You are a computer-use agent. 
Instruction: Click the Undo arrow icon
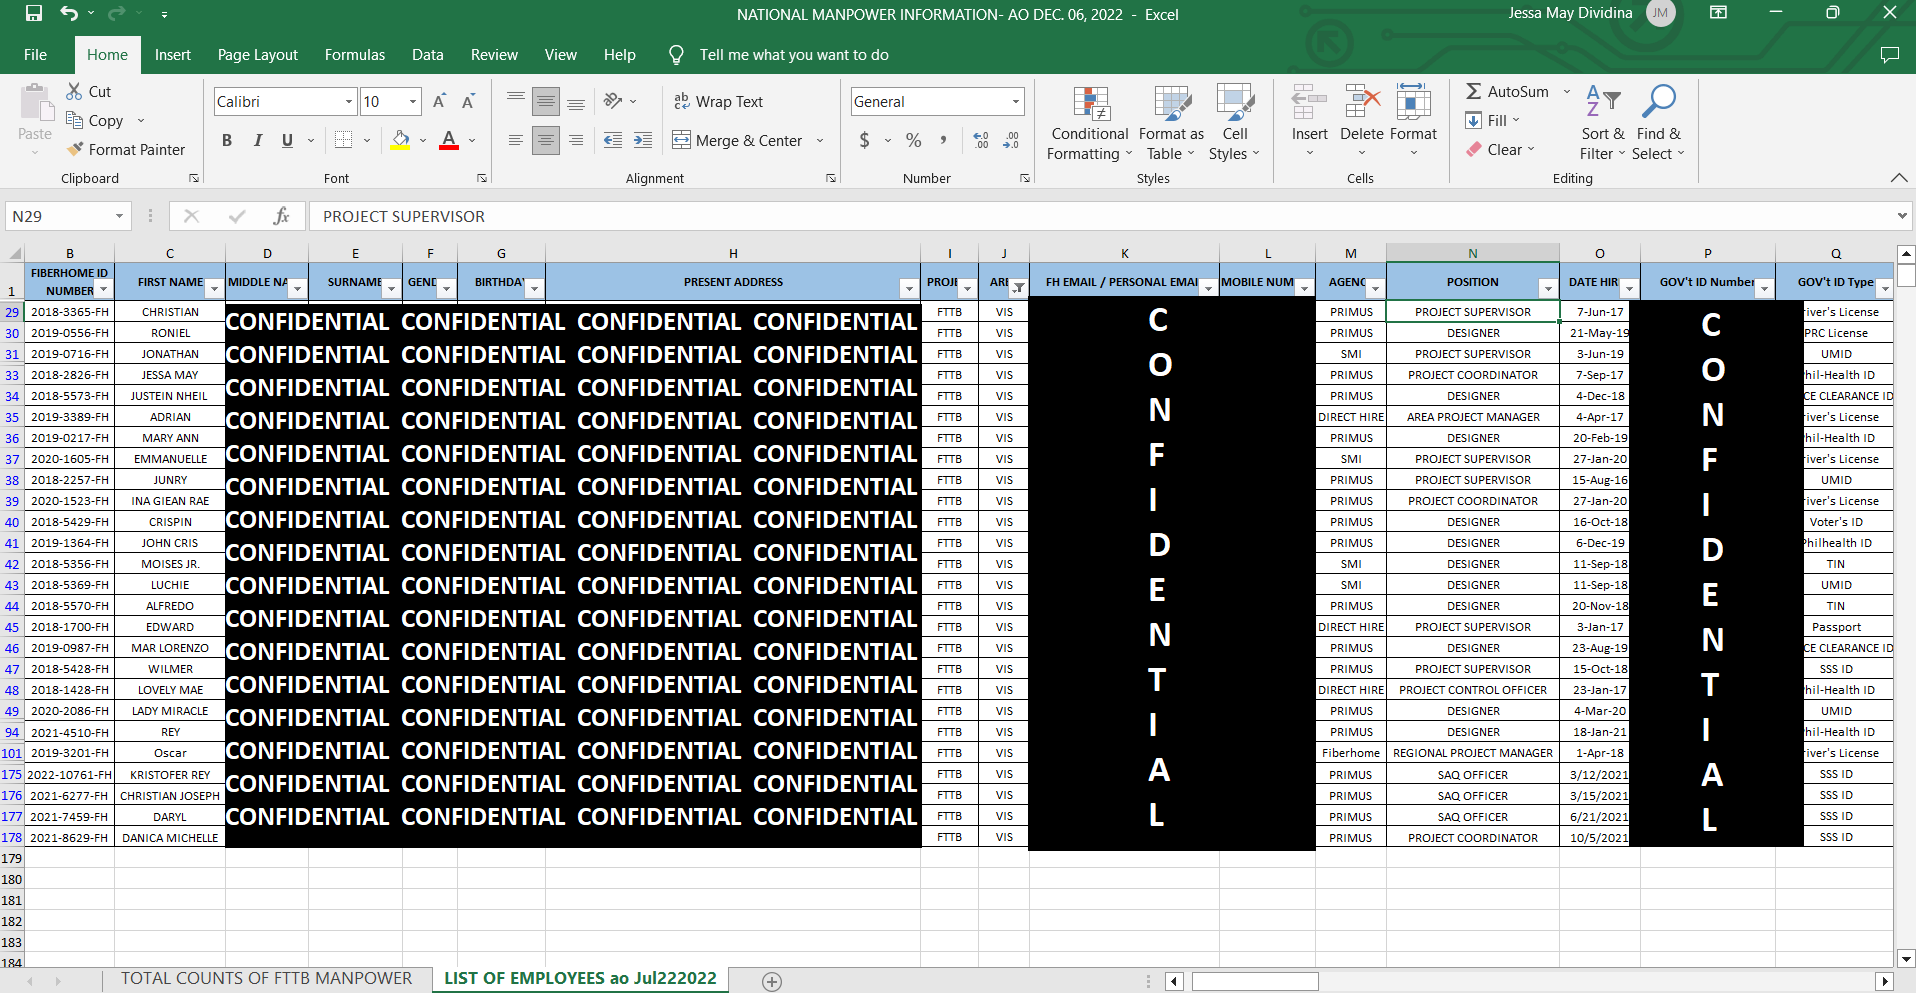pyautogui.click(x=68, y=14)
